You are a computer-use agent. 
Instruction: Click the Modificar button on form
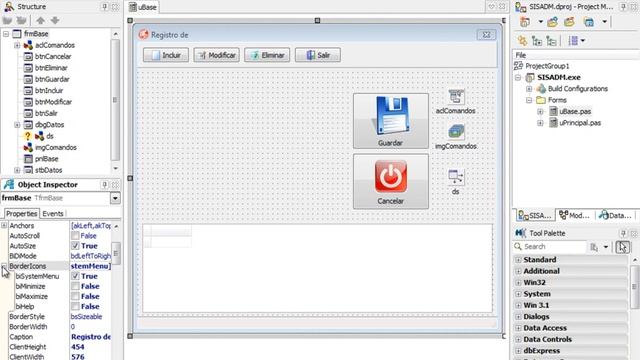coord(216,55)
